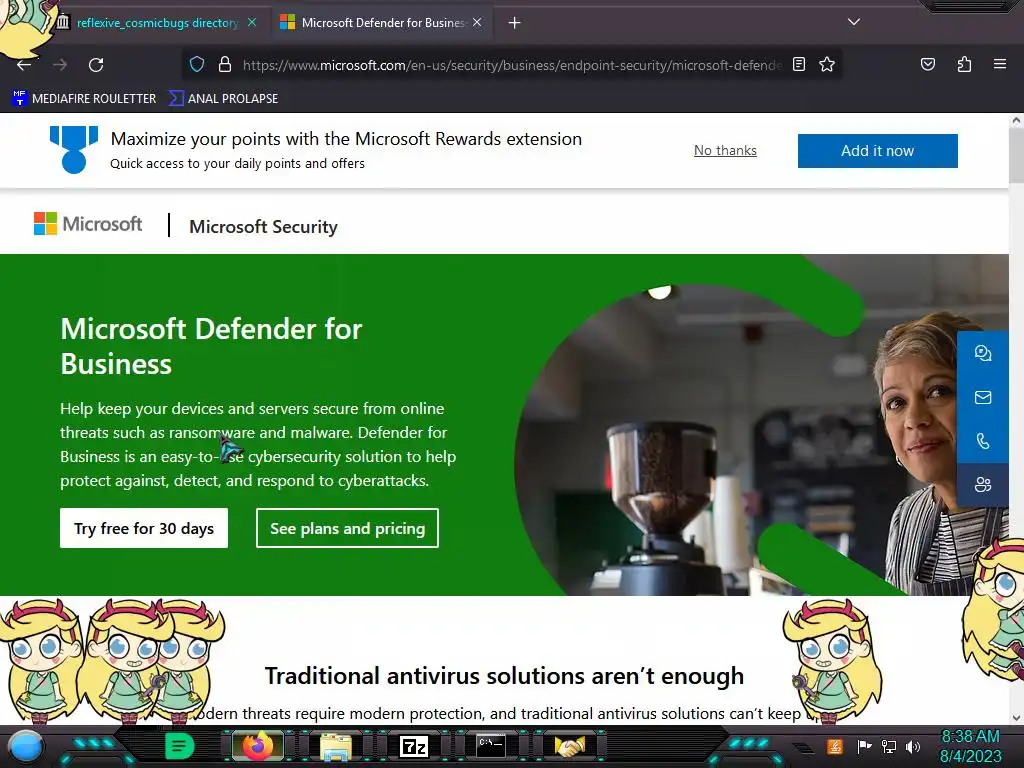
Task: Click See plans and pricing button
Action: coord(347,528)
